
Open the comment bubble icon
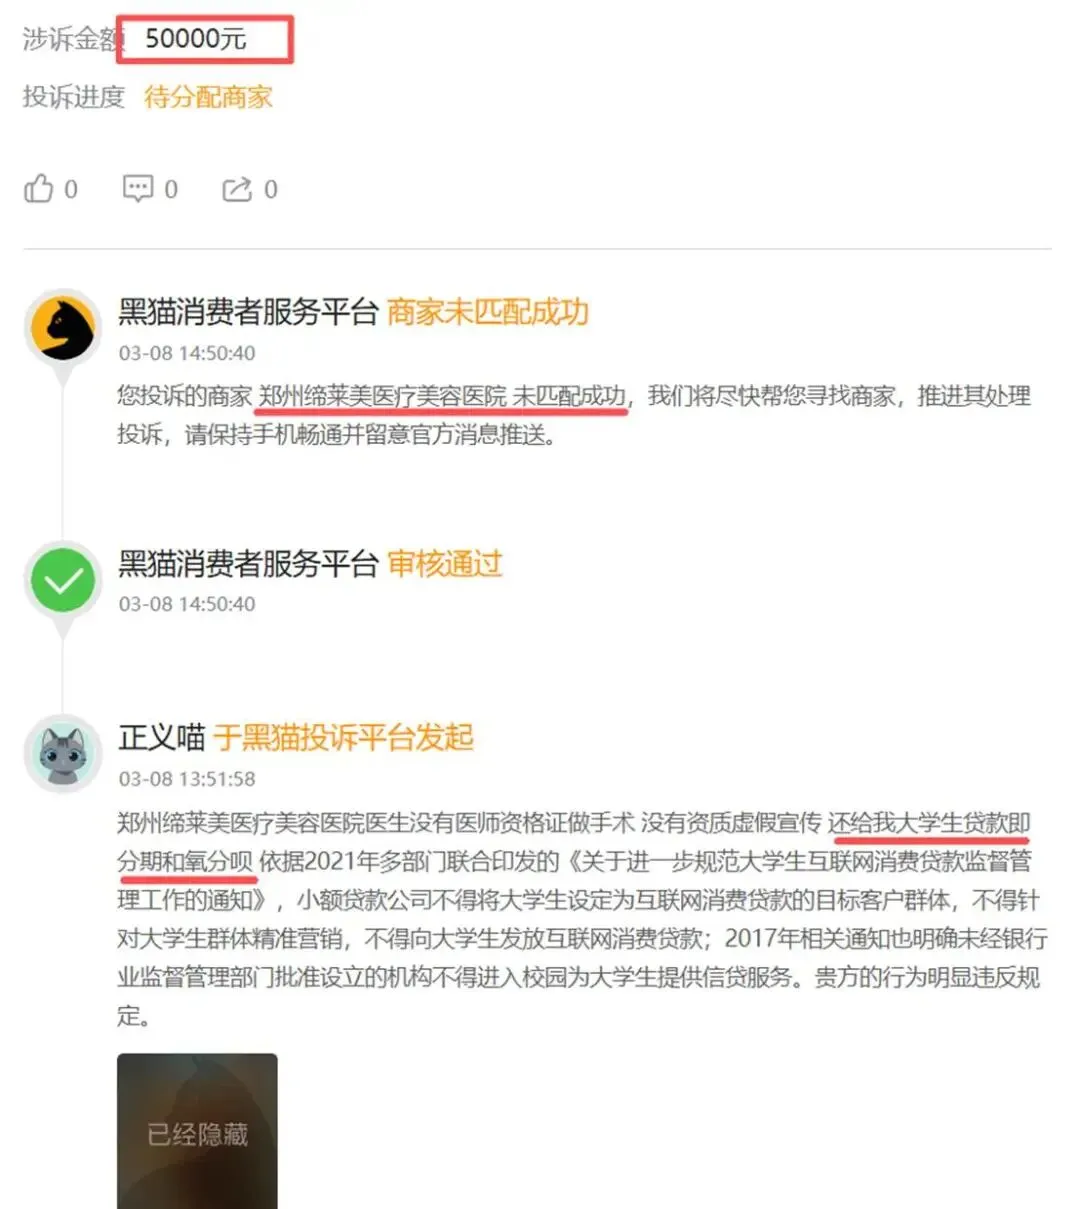coord(137,188)
